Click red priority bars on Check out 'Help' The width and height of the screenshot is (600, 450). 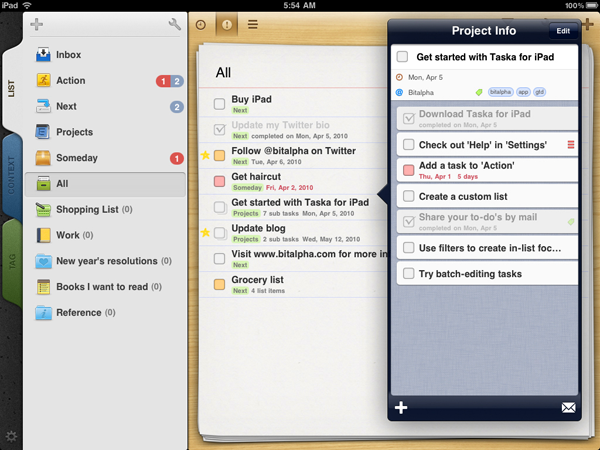click(571, 145)
